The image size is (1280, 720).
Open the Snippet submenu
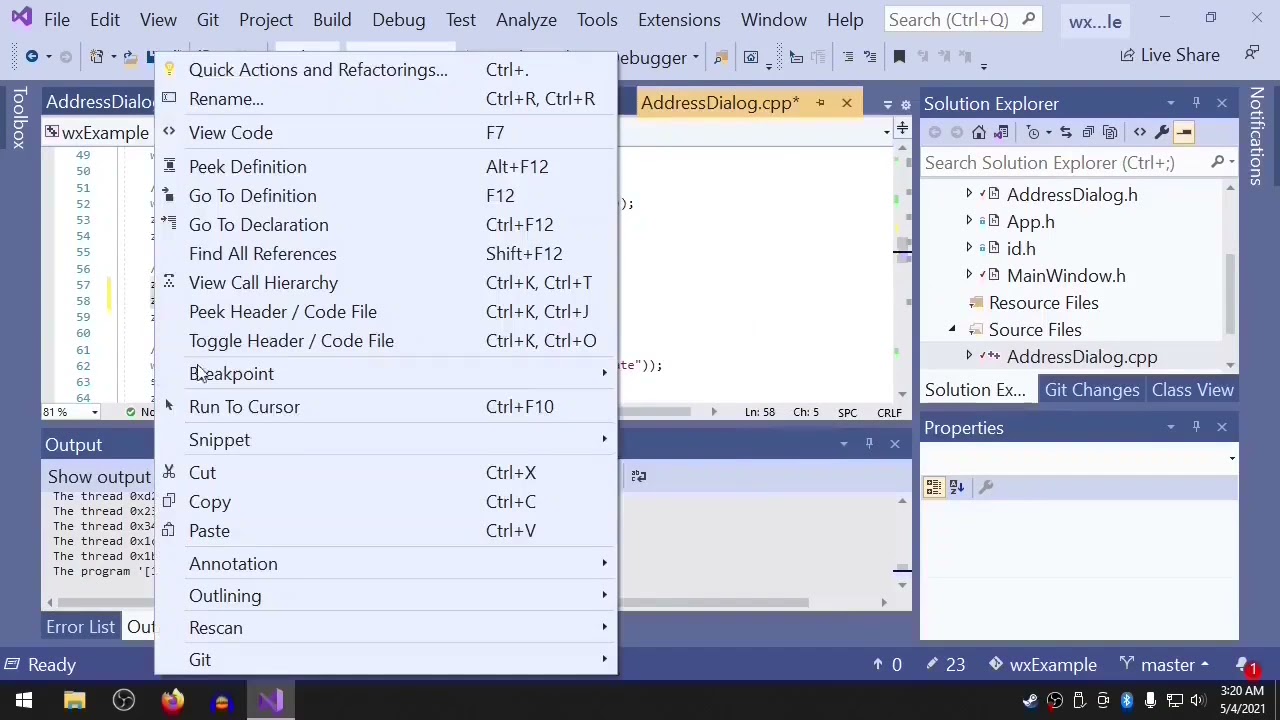tap(386, 440)
